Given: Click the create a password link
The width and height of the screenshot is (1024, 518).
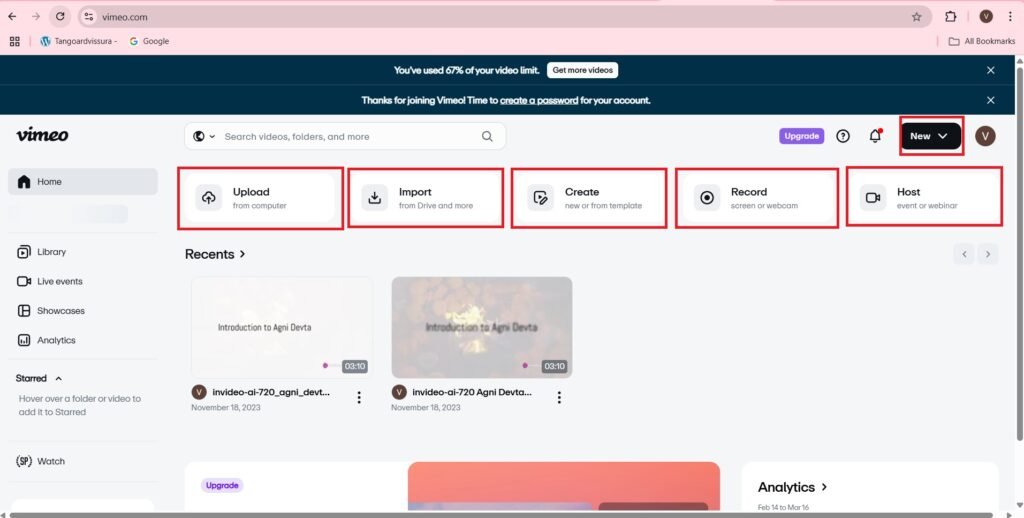Looking at the screenshot, I should click(x=539, y=101).
